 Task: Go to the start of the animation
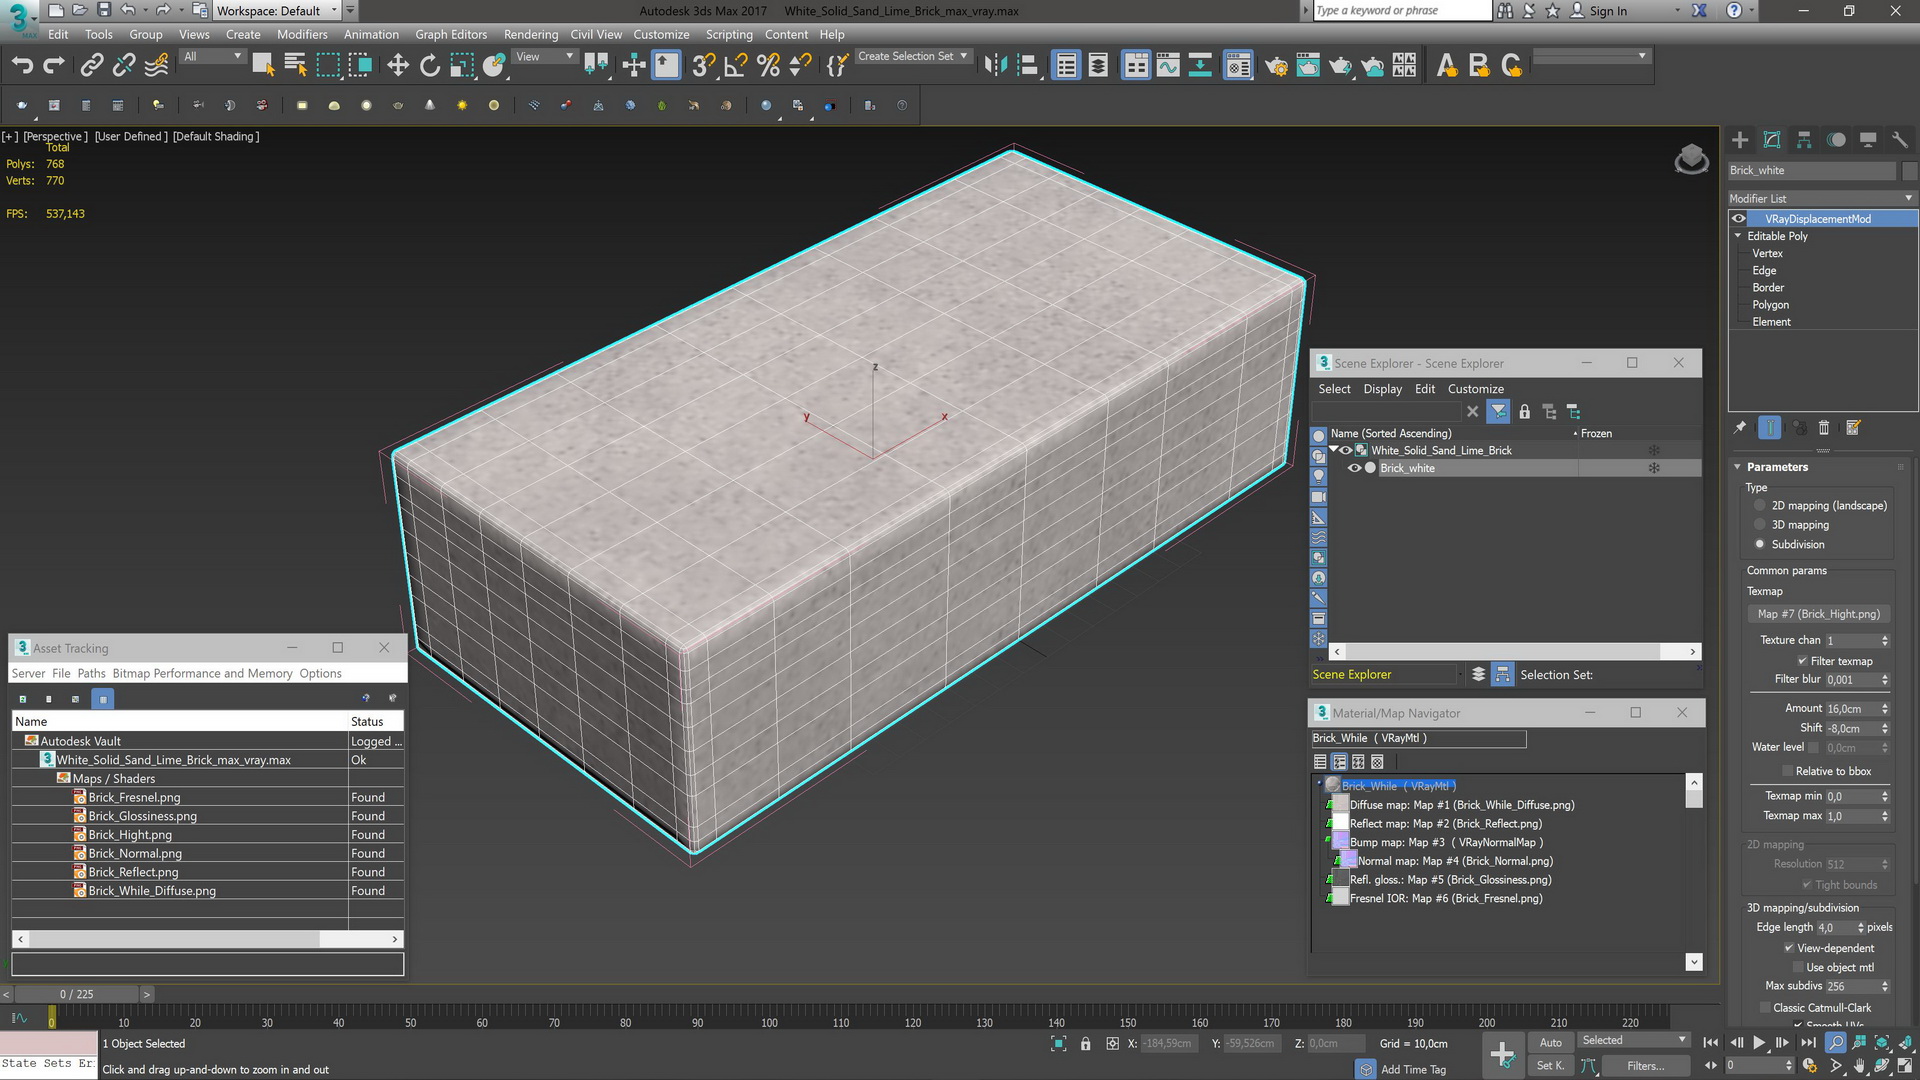1711,1043
